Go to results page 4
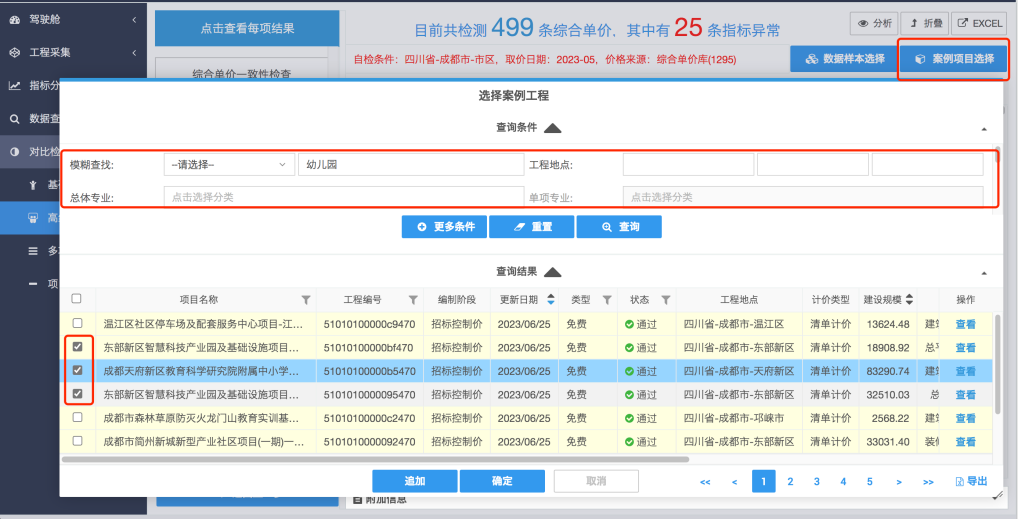Viewport: 1018px width, 519px height. pyautogui.click(x=843, y=481)
